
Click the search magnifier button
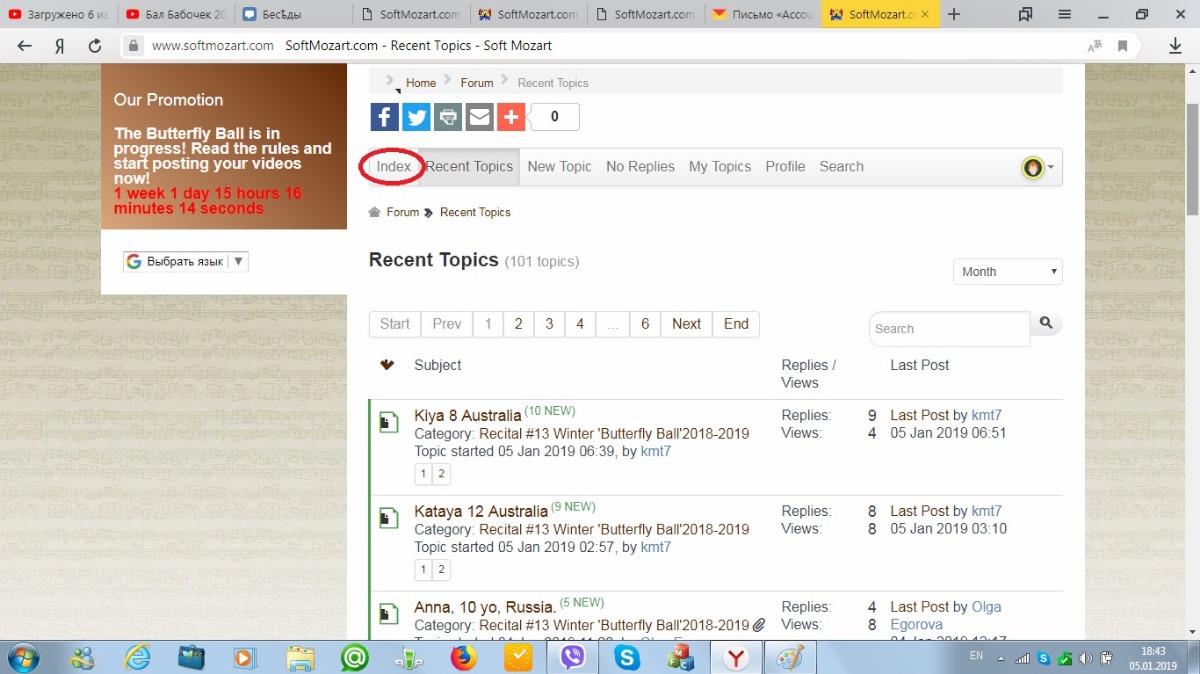pos(1046,323)
